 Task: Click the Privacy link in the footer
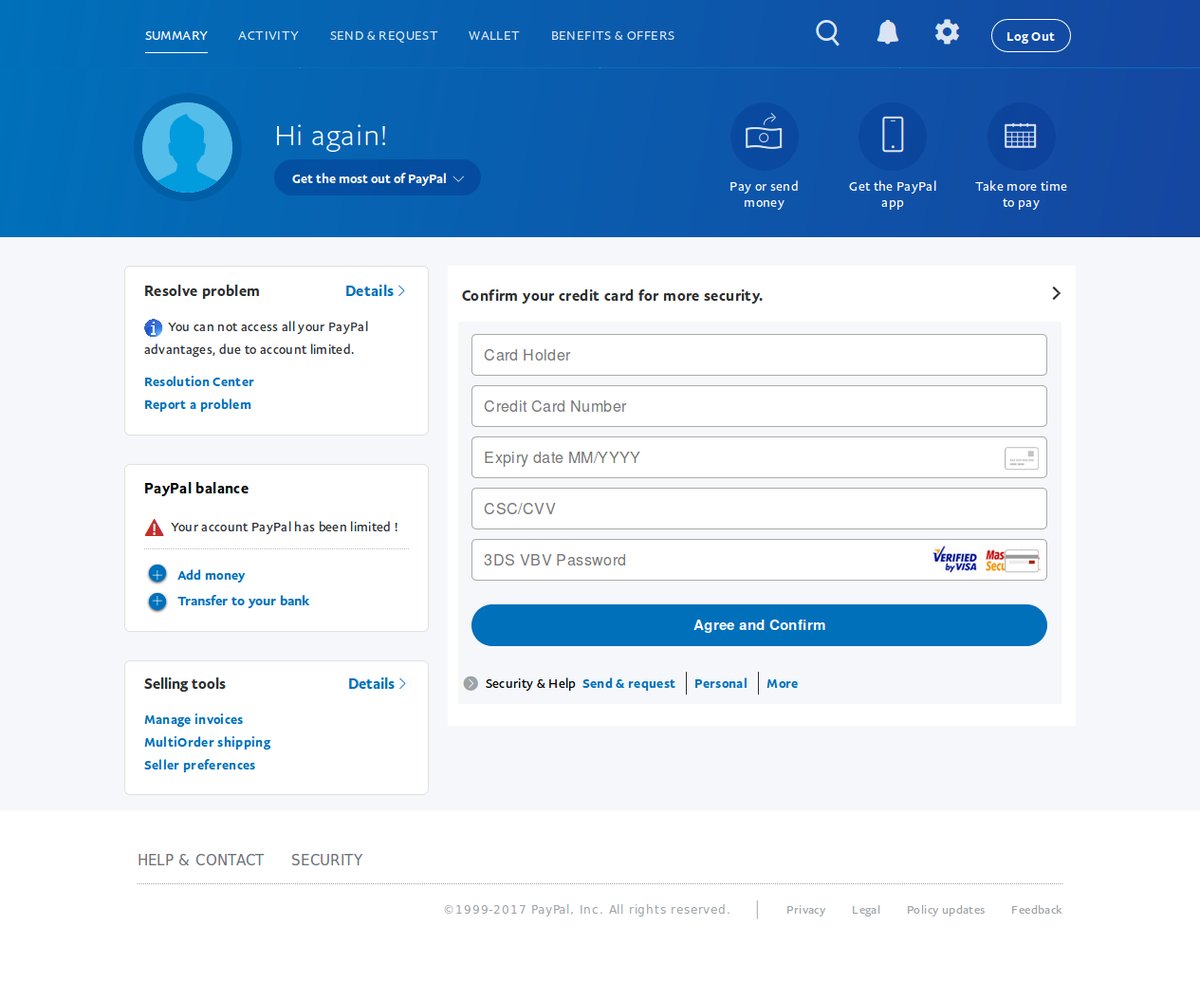pyautogui.click(x=805, y=910)
